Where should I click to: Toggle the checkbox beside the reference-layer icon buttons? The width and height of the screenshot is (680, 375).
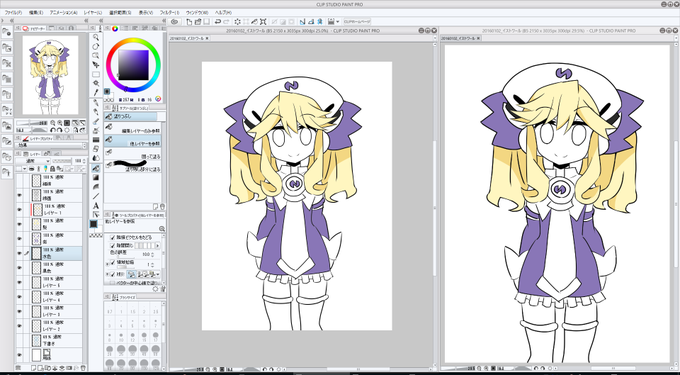113,274
